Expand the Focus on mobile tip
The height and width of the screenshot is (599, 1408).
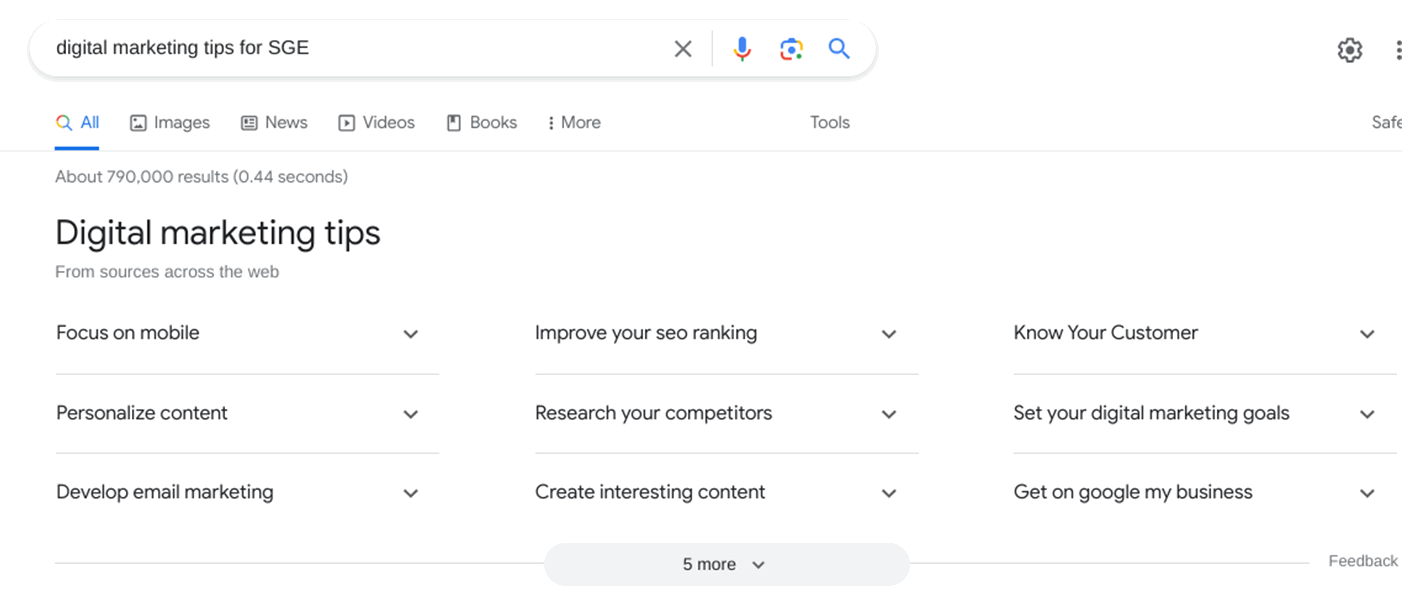[x=411, y=334]
